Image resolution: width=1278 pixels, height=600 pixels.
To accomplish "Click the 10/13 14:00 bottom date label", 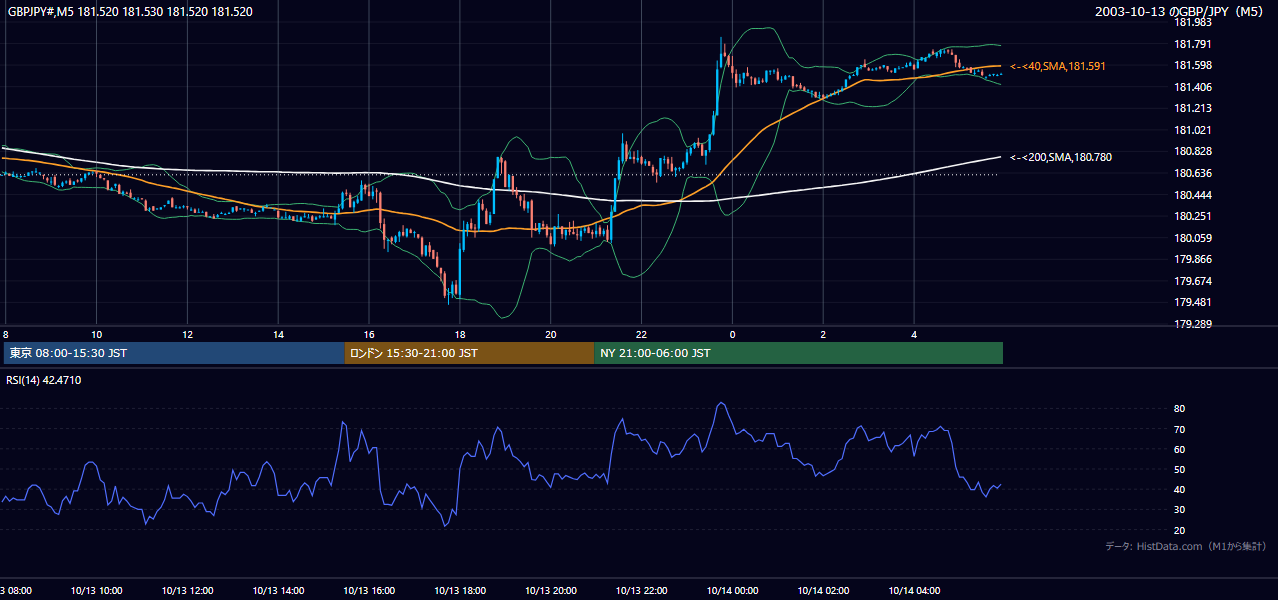I will pos(278,590).
